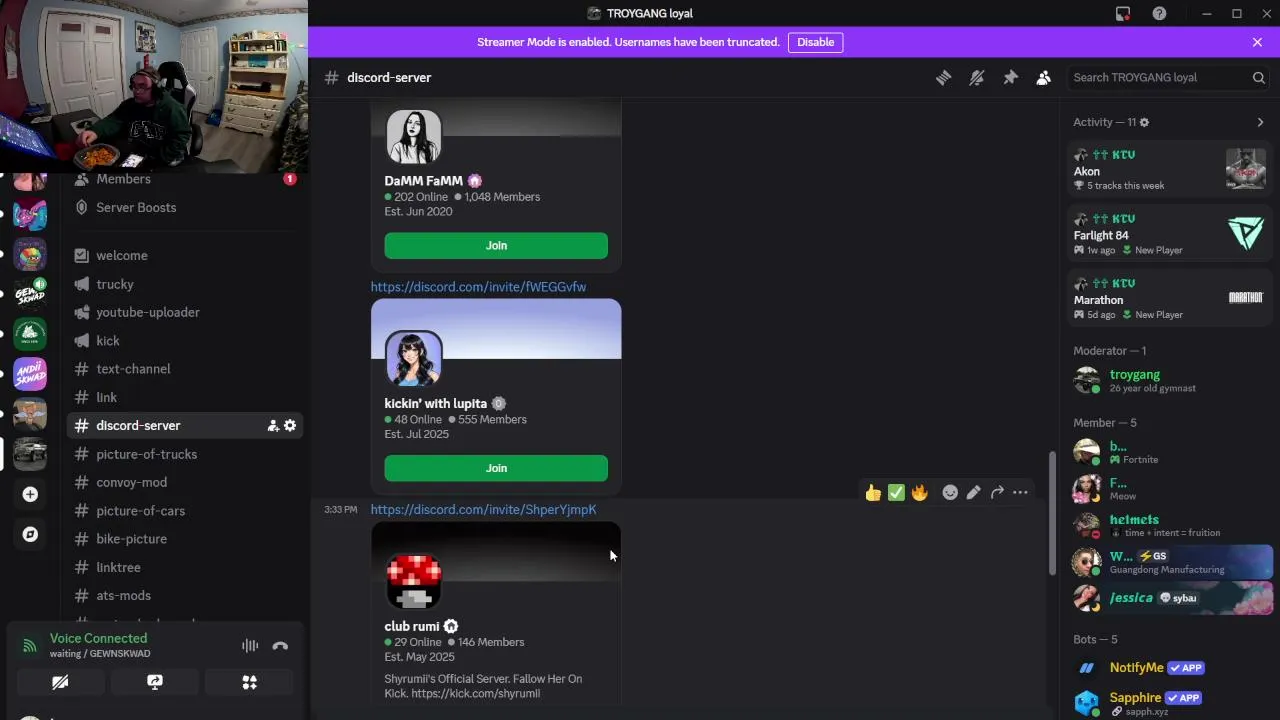View moderator troygang's profile

(x=1169, y=381)
